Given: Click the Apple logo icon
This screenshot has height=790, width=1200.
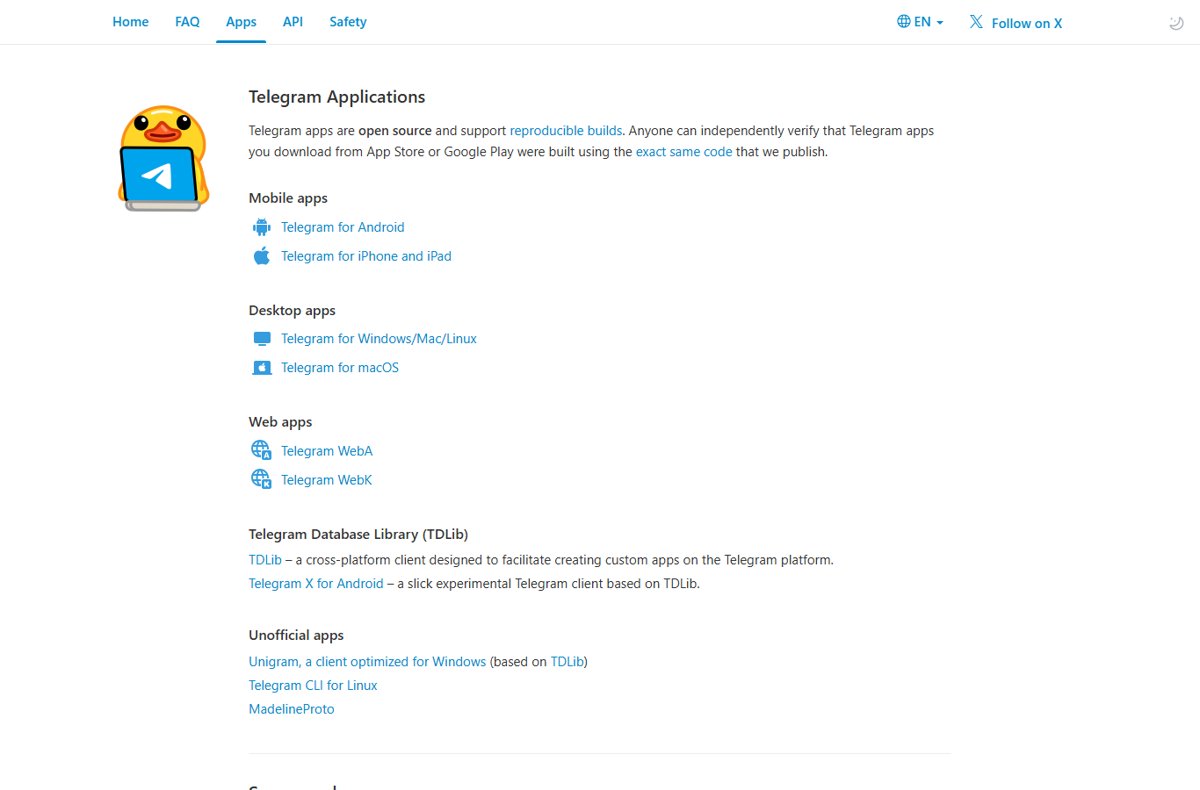Looking at the screenshot, I should 261,256.
